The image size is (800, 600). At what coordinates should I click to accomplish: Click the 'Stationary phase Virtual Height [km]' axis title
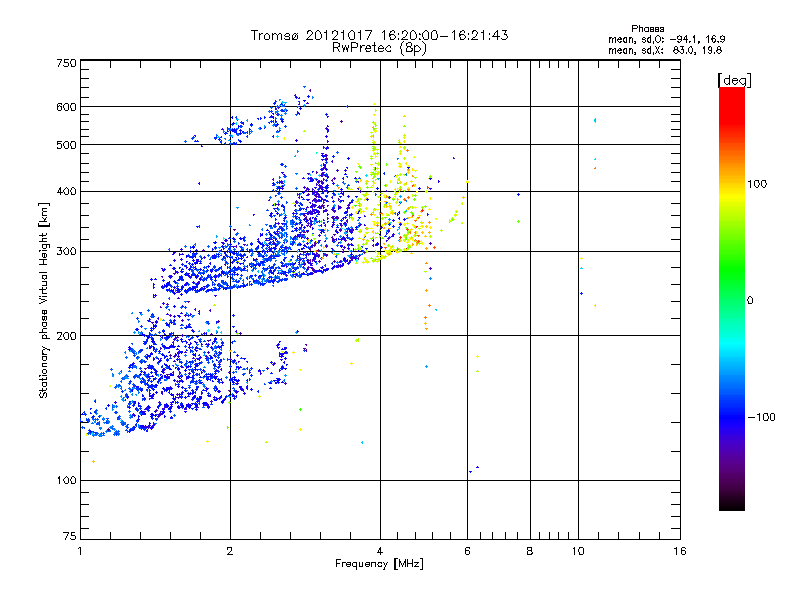44,300
